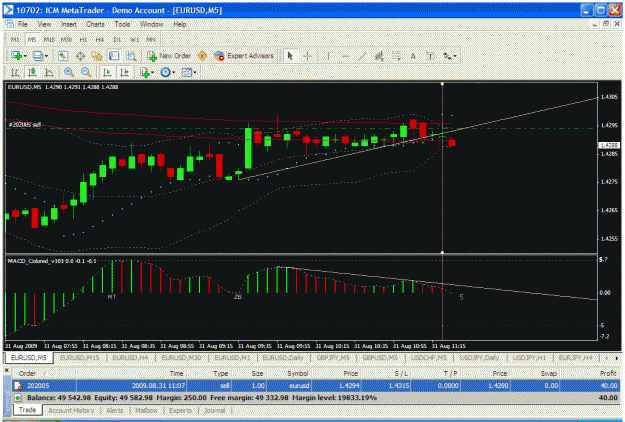The height and width of the screenshot is (422, 625).
Task: Toggle the Terminal panel icon
Action: 114,56
